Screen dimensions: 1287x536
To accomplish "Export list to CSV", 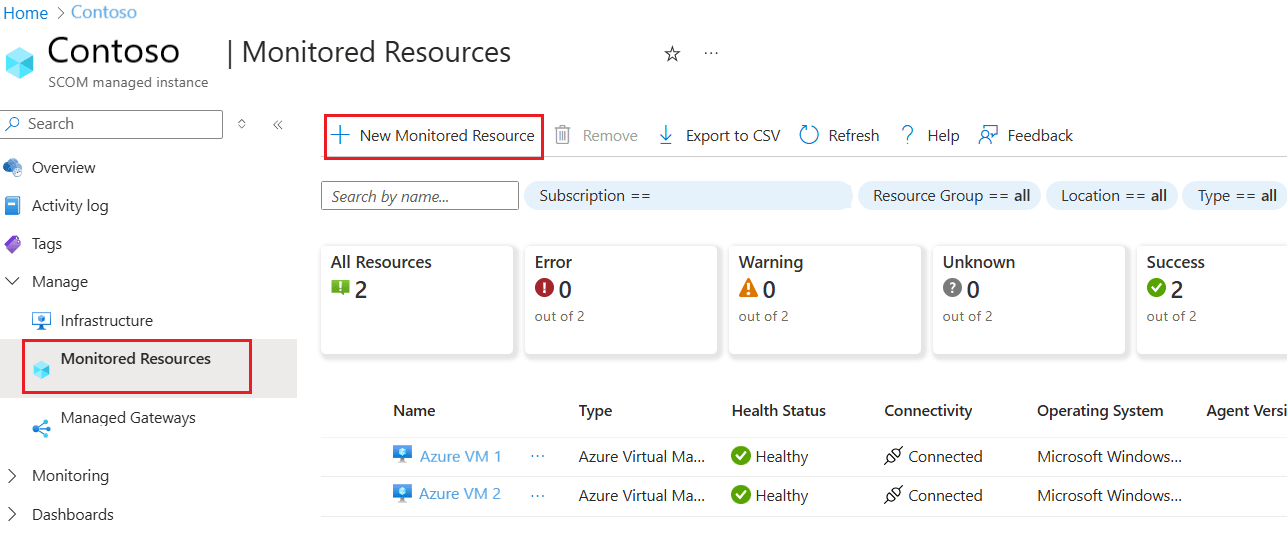I will [719, 135].
